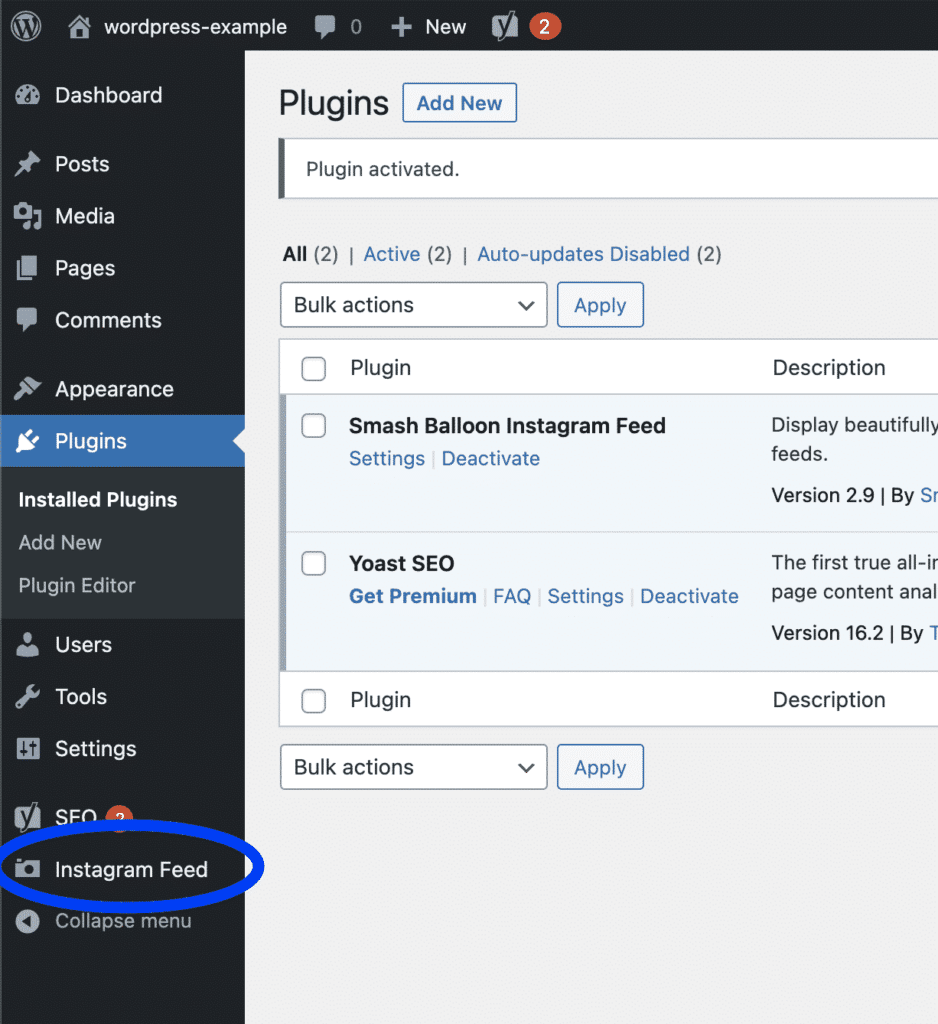
Task: Click New in the admin bar
Action: [x=445, y=27]
